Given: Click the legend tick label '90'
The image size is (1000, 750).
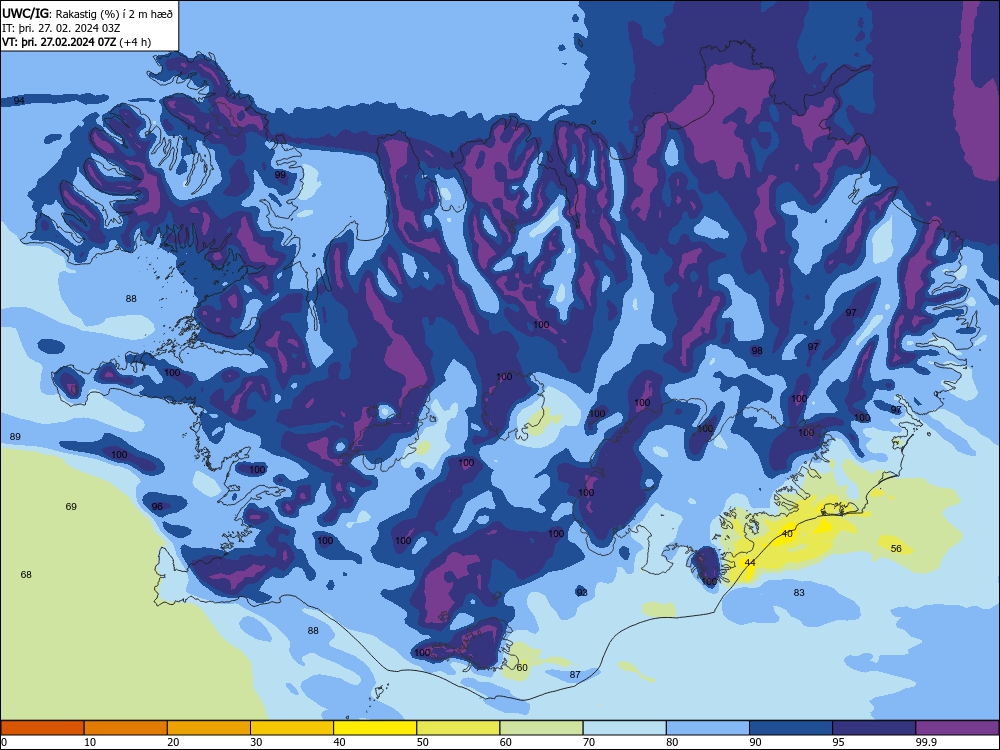Looking at the screenshot, I should (x=756, y=742).
